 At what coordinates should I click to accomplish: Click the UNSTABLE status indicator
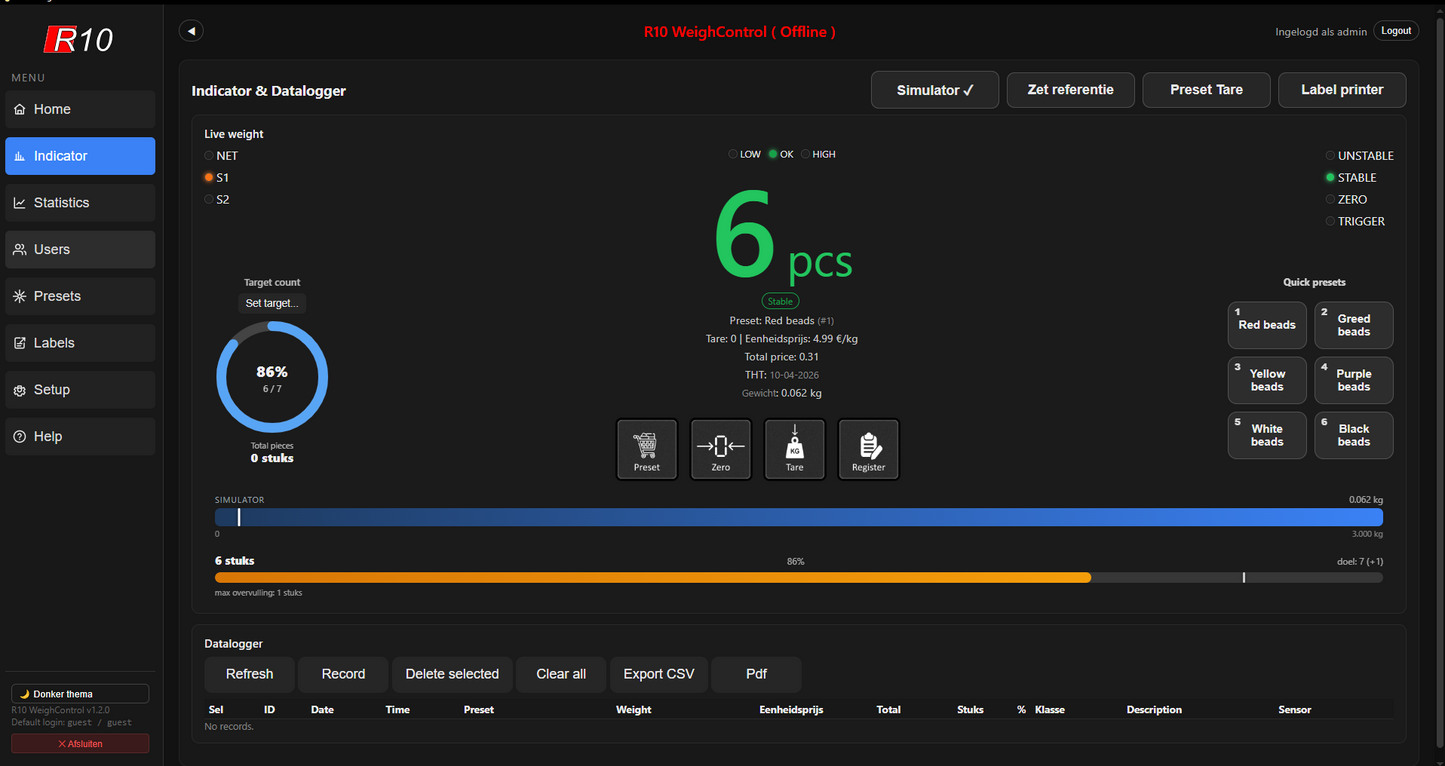(x=1360, y=156)
